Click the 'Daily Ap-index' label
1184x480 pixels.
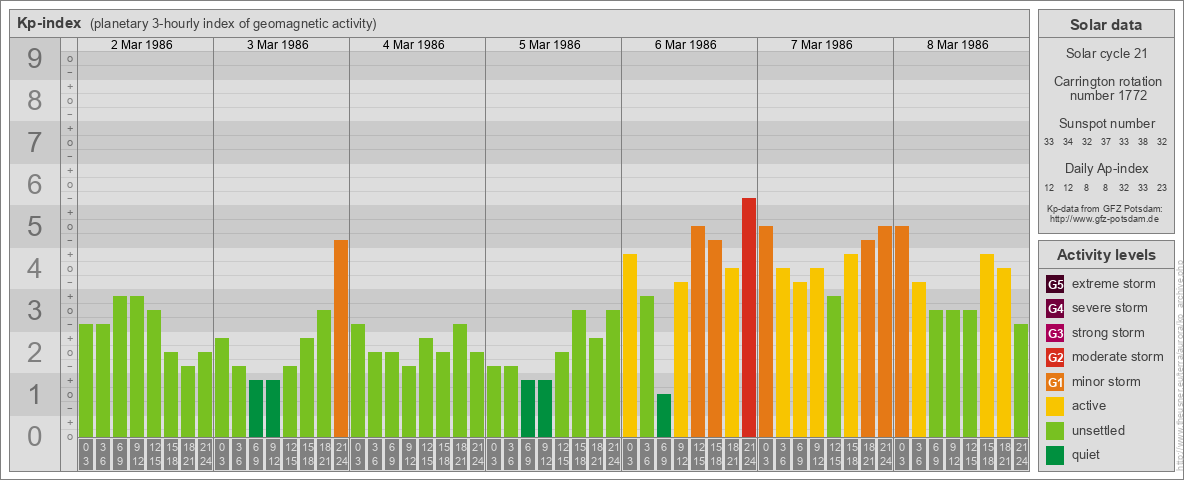[x=1106, y=168]
